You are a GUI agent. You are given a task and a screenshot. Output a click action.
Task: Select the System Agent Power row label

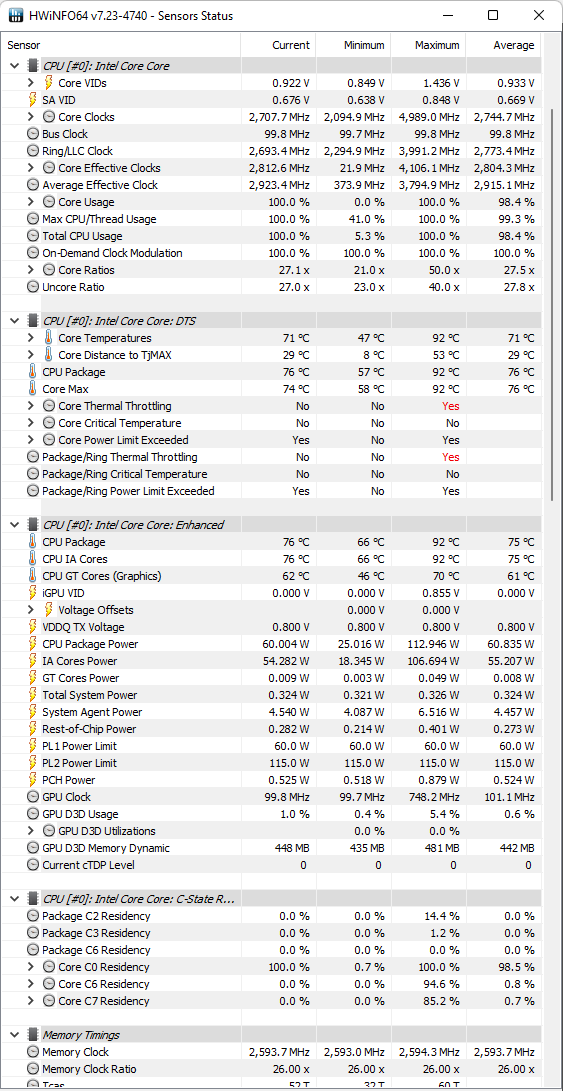click(x=92, y=712)
